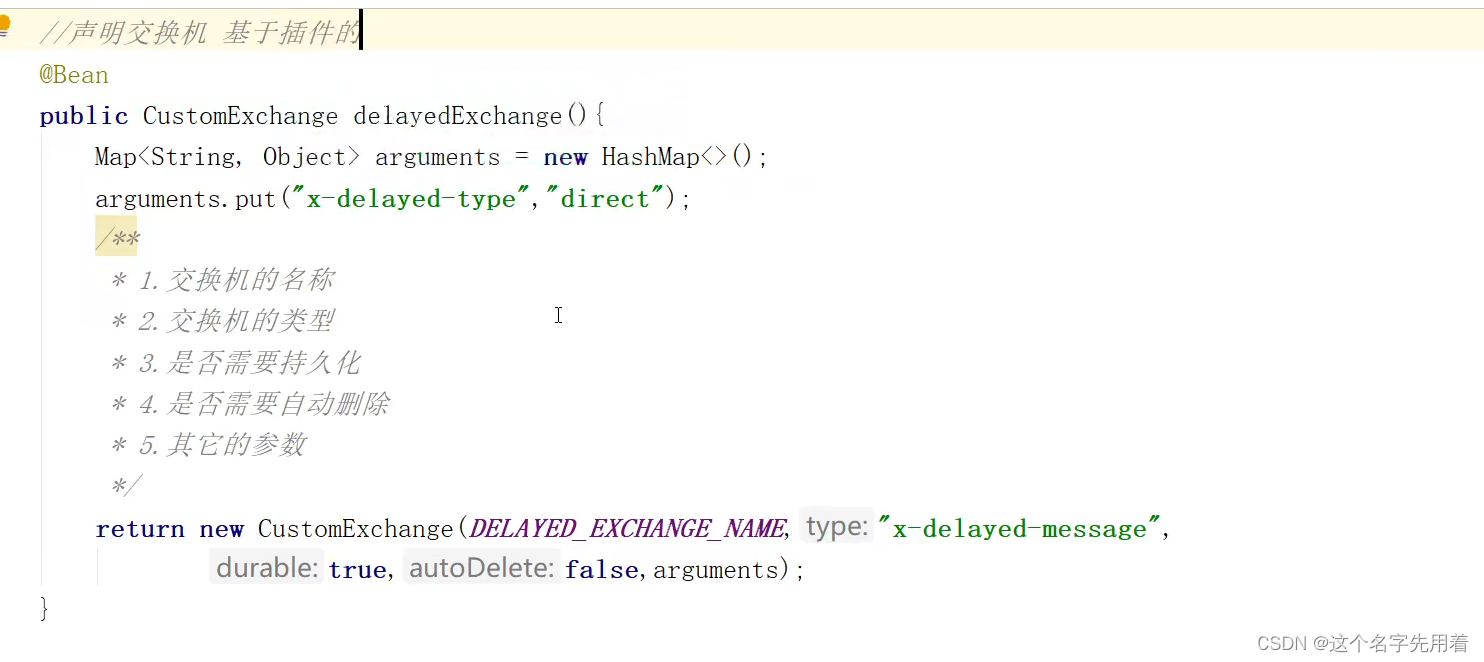Click the 'type:' parameter hint
1484x662 pixels.
[x=837, y=527]
